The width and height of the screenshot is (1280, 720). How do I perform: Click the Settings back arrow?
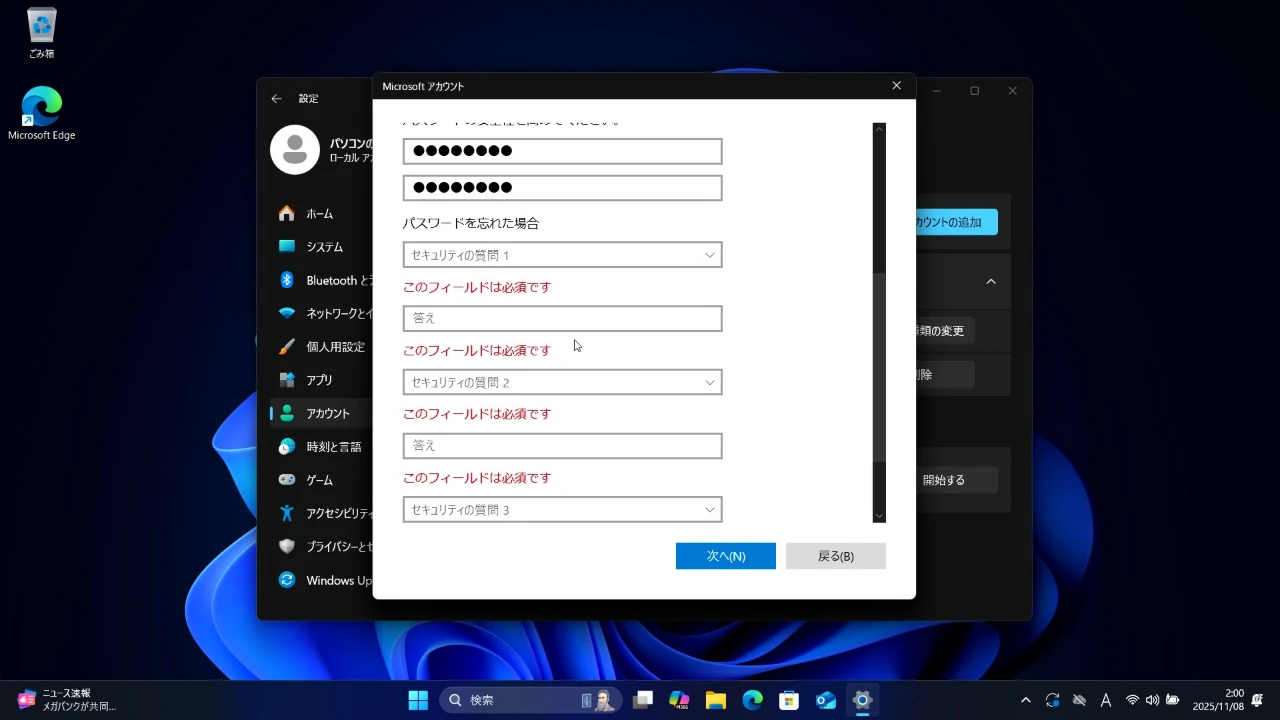point(277,99)
